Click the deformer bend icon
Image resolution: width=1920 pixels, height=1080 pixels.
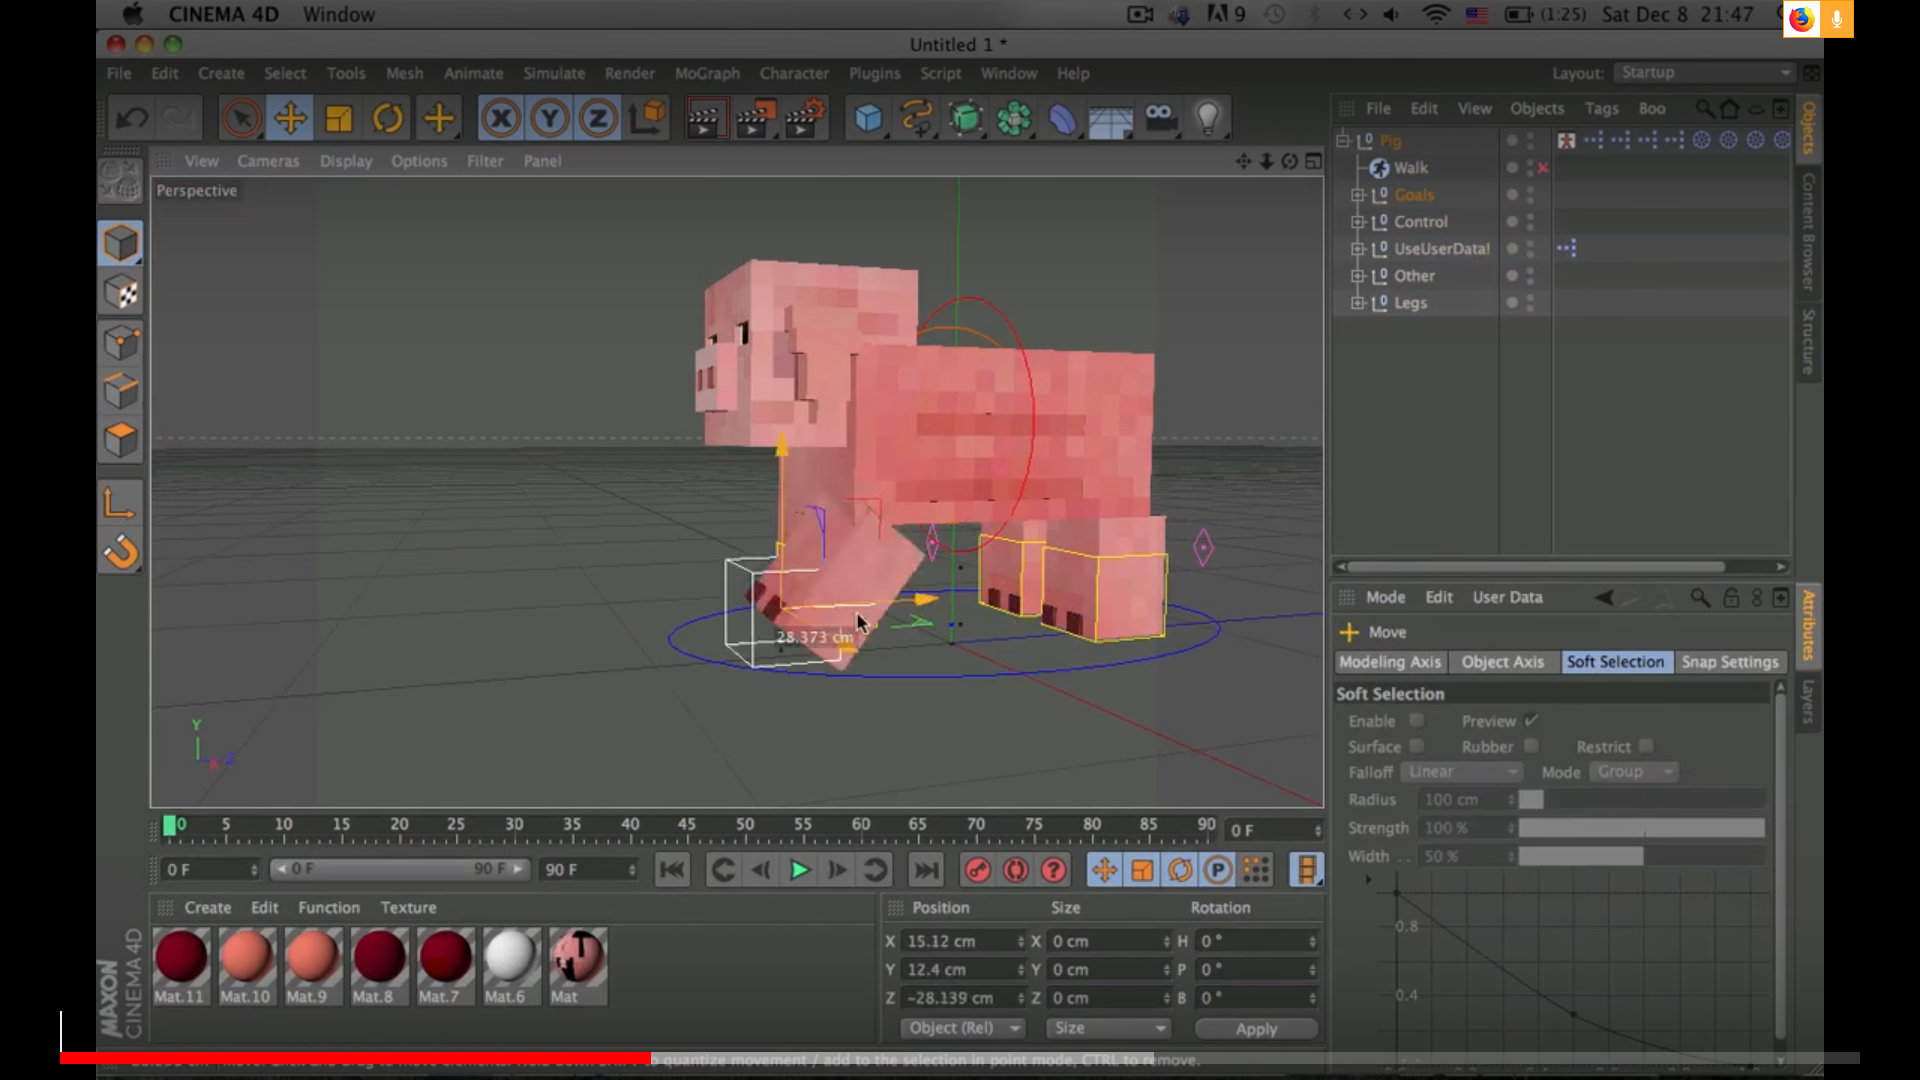(x=1062, y=119)
